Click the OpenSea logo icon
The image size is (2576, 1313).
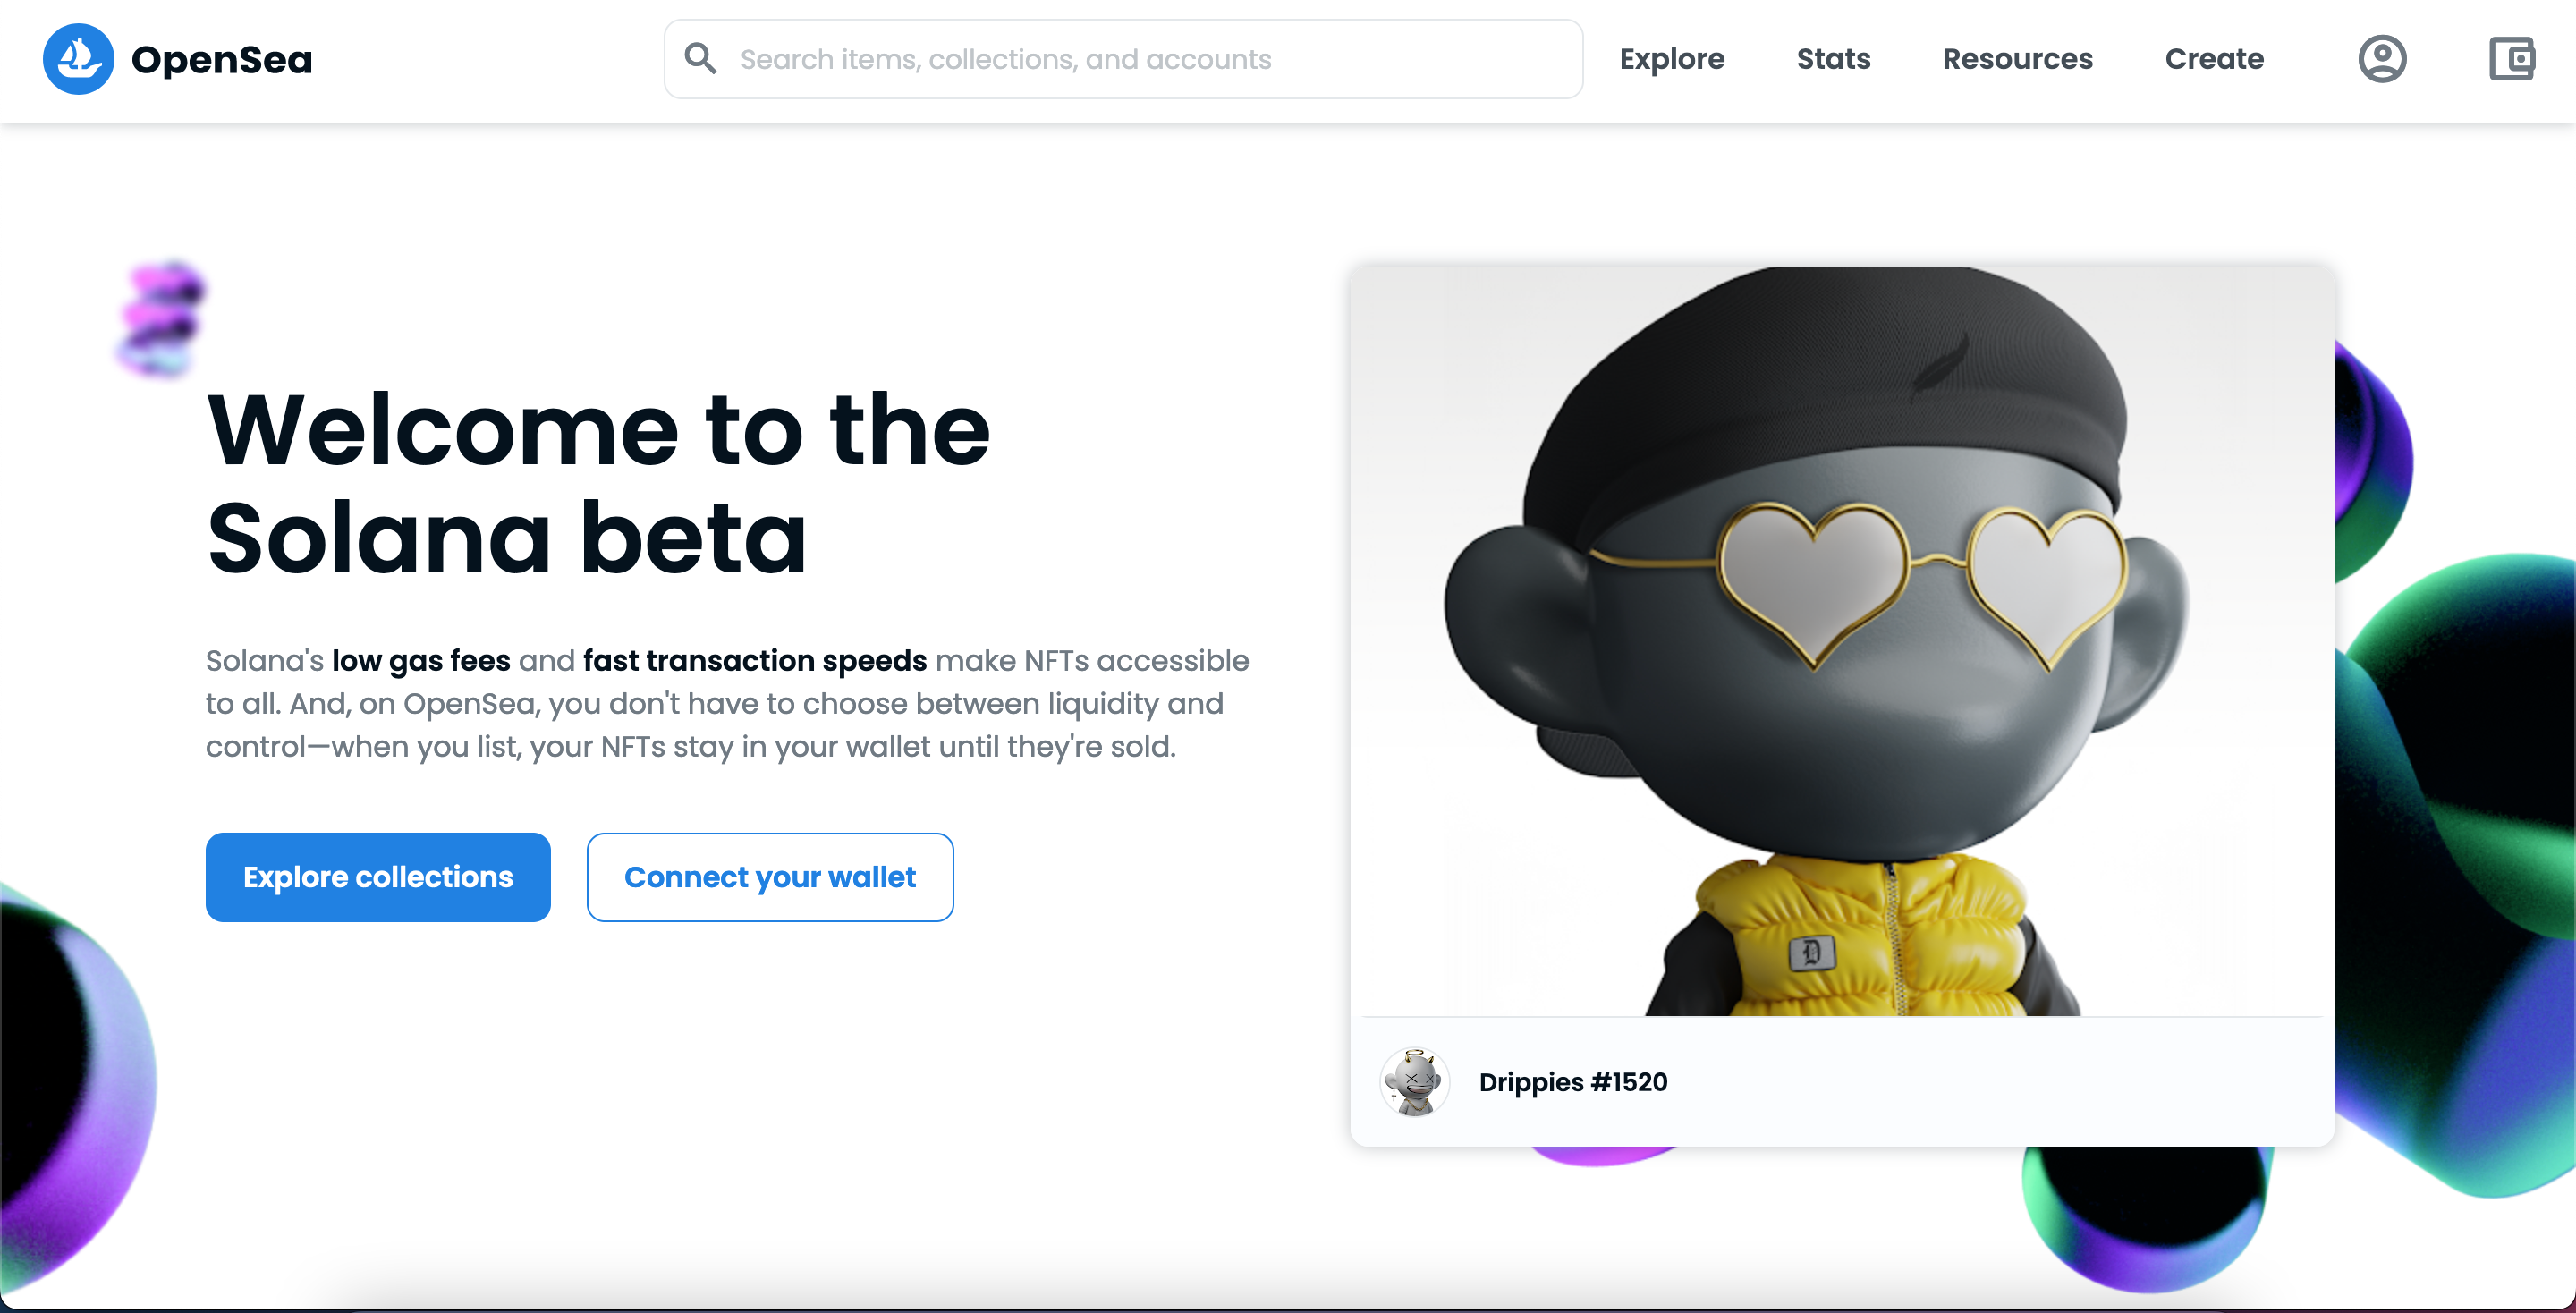pyautogui.click(x=79, y=60)
